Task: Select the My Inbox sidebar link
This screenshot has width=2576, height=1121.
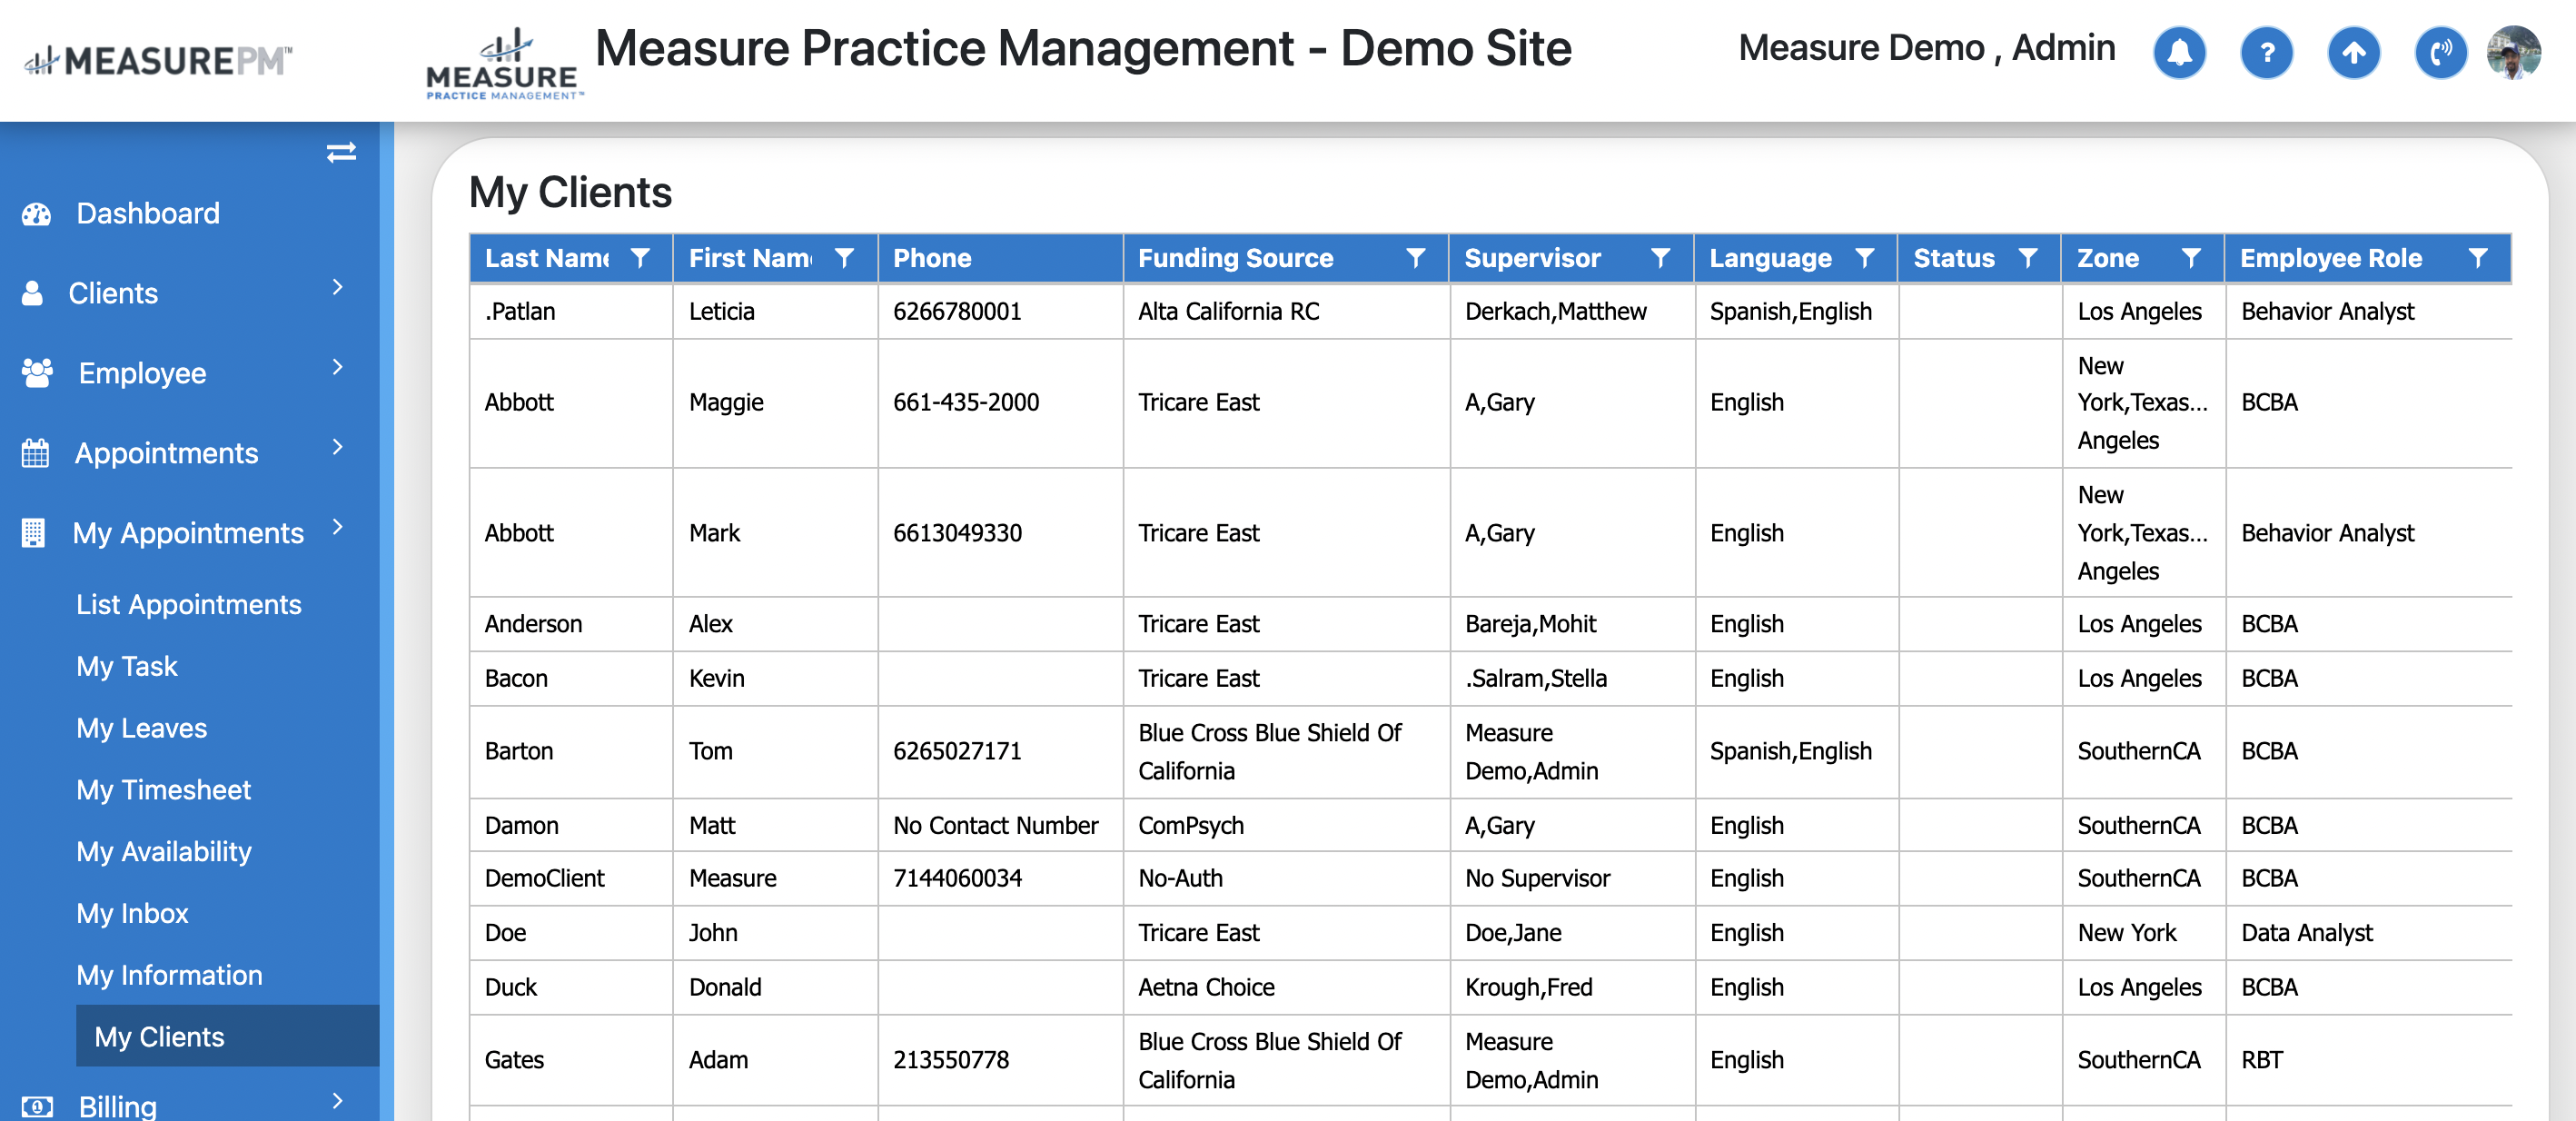Action: click(132, 914)
